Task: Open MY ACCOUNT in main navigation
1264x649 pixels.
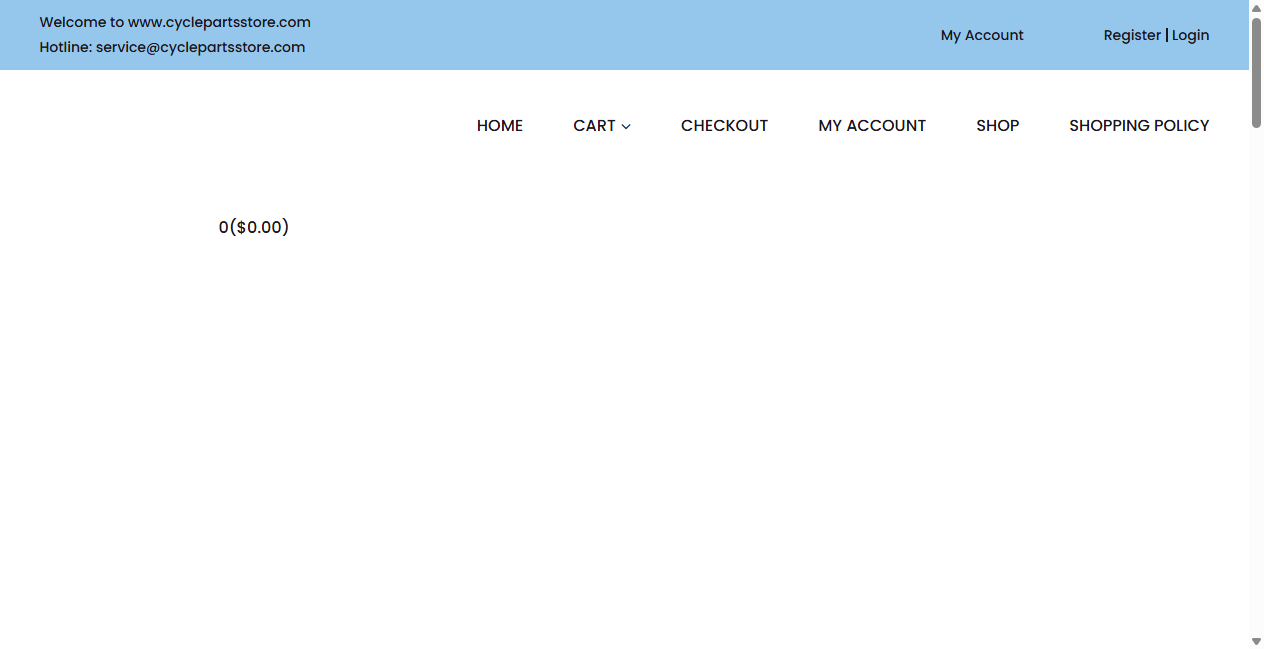Action: [x=872, y=125]
